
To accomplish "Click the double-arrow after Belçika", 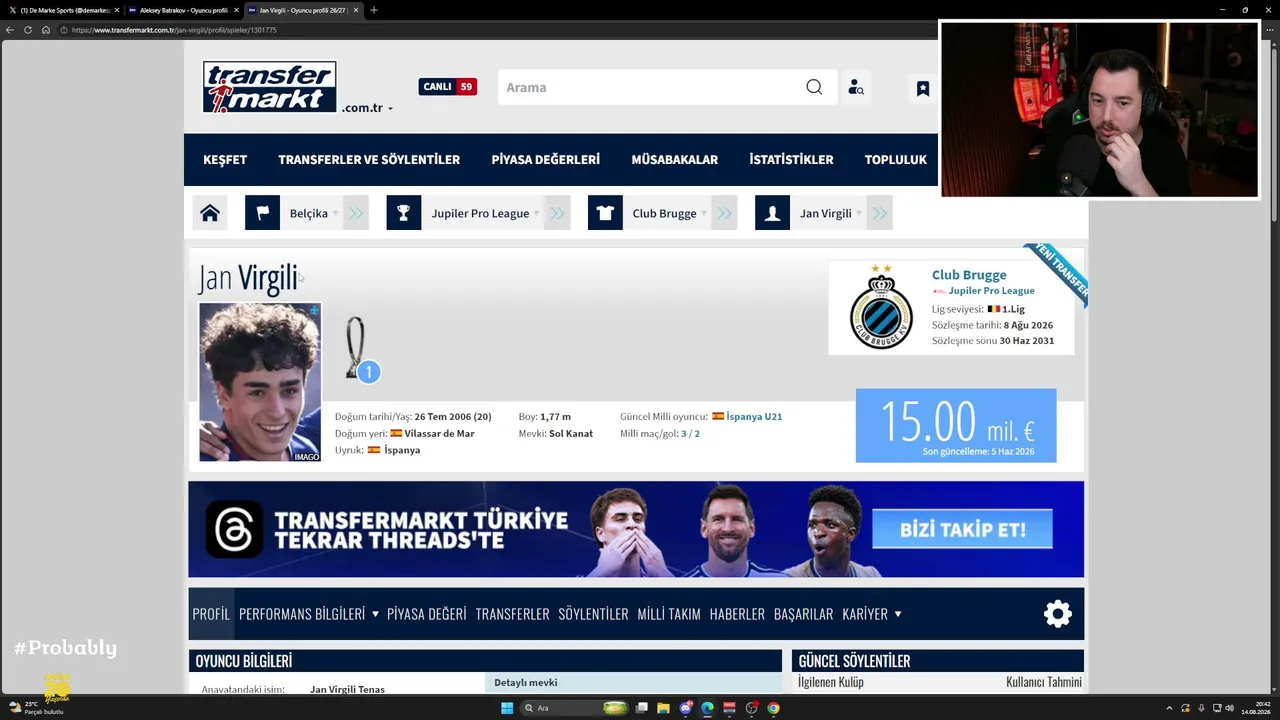I will click(x=355, y=213).
